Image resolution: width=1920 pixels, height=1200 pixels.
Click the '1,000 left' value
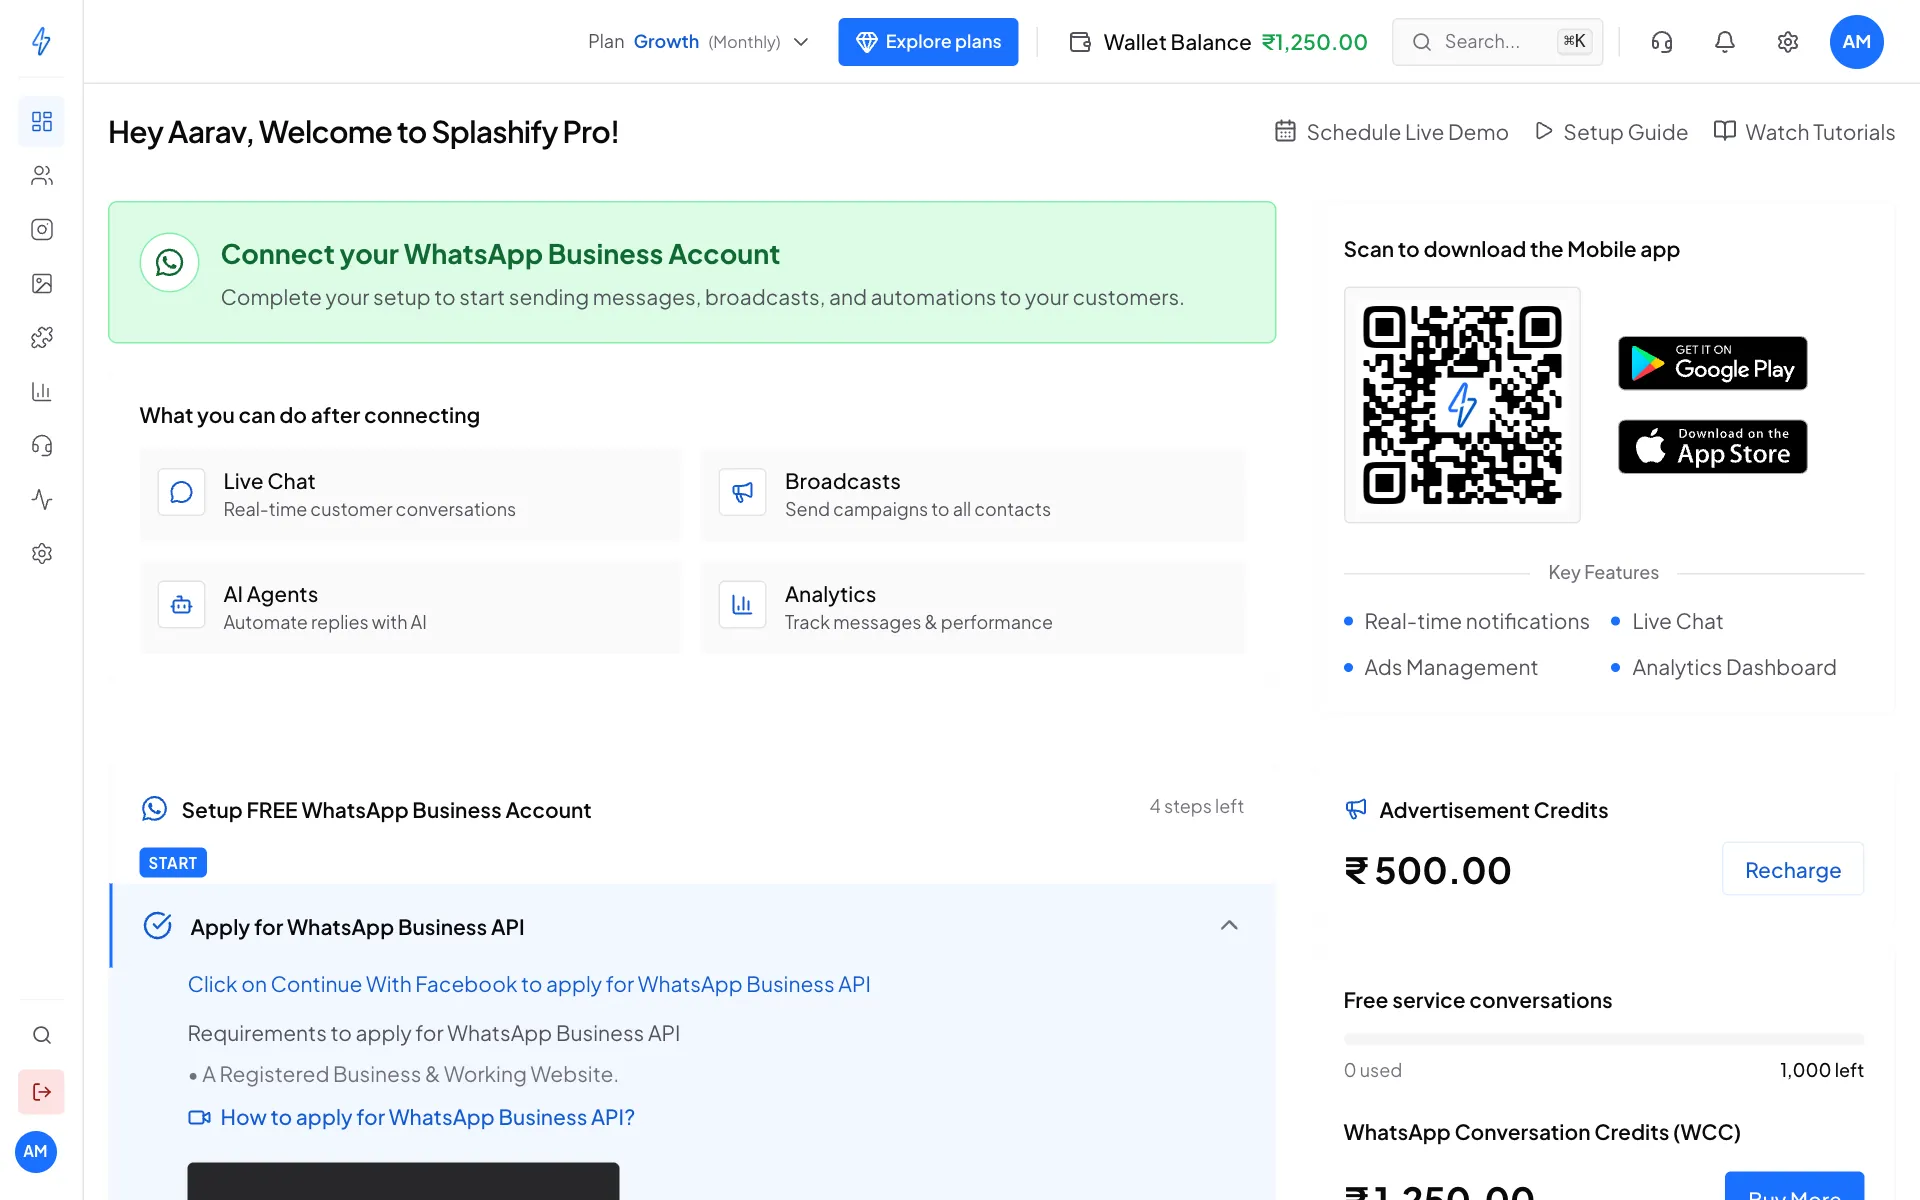(1821, 1070)
